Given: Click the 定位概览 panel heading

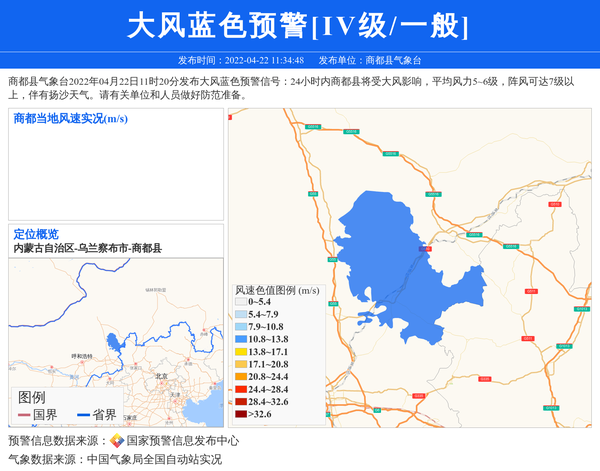Looking at the screenshot, I should click(x=36, y=234).
